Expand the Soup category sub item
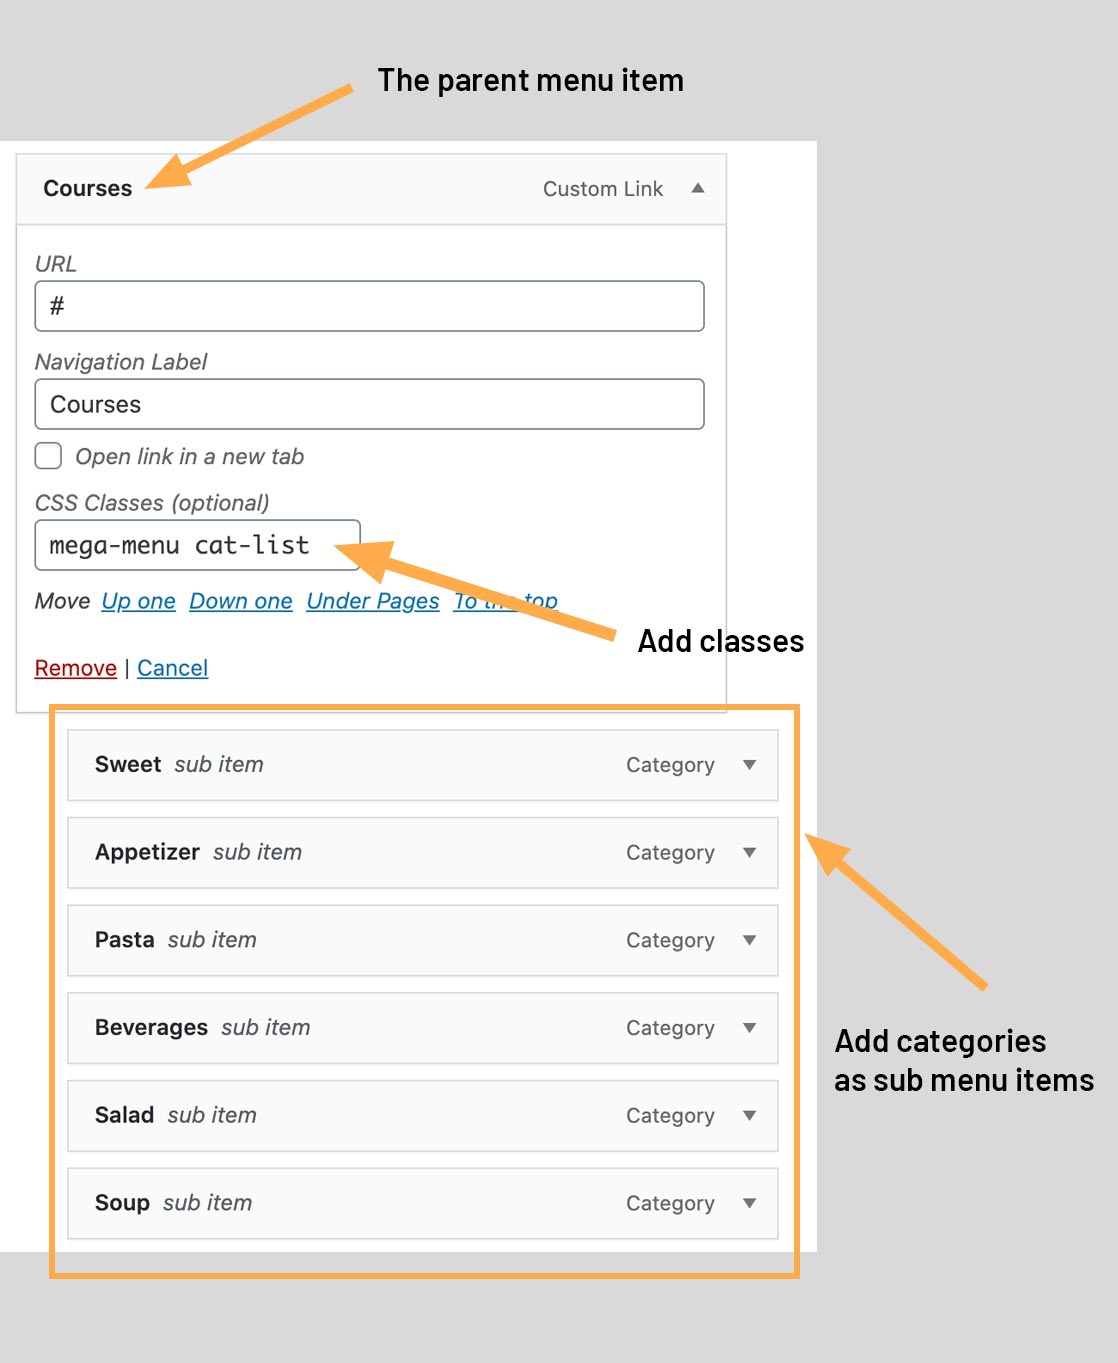The height and width of the screenshot is (1363, 1118). click(x=749, y=1204)
